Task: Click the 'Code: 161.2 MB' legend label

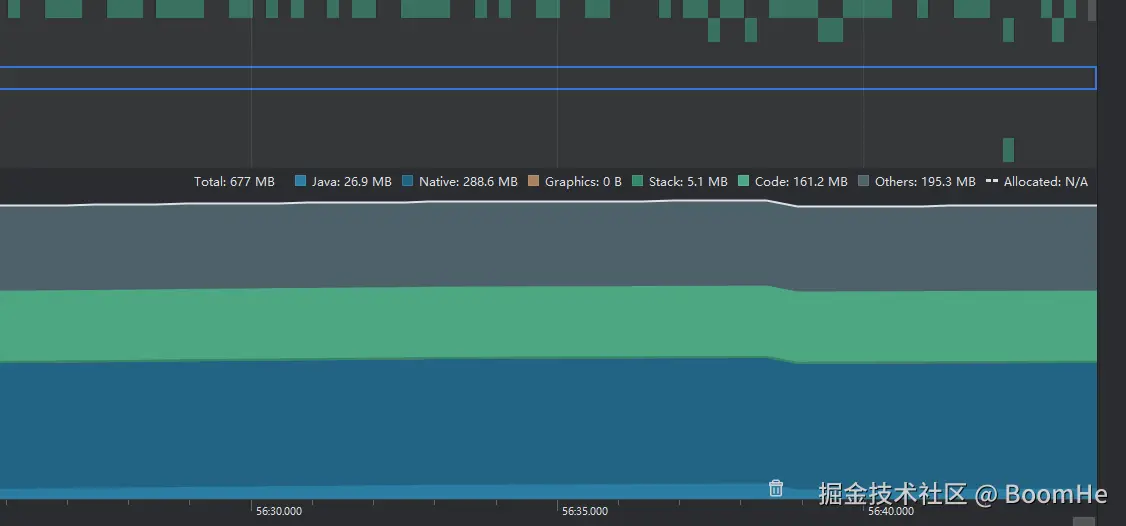Action: tap(801, 182)
